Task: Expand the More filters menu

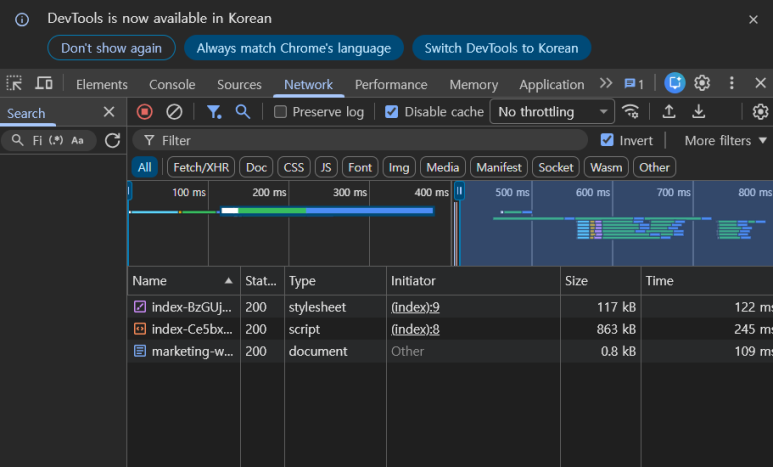Action: pos(725,141)
